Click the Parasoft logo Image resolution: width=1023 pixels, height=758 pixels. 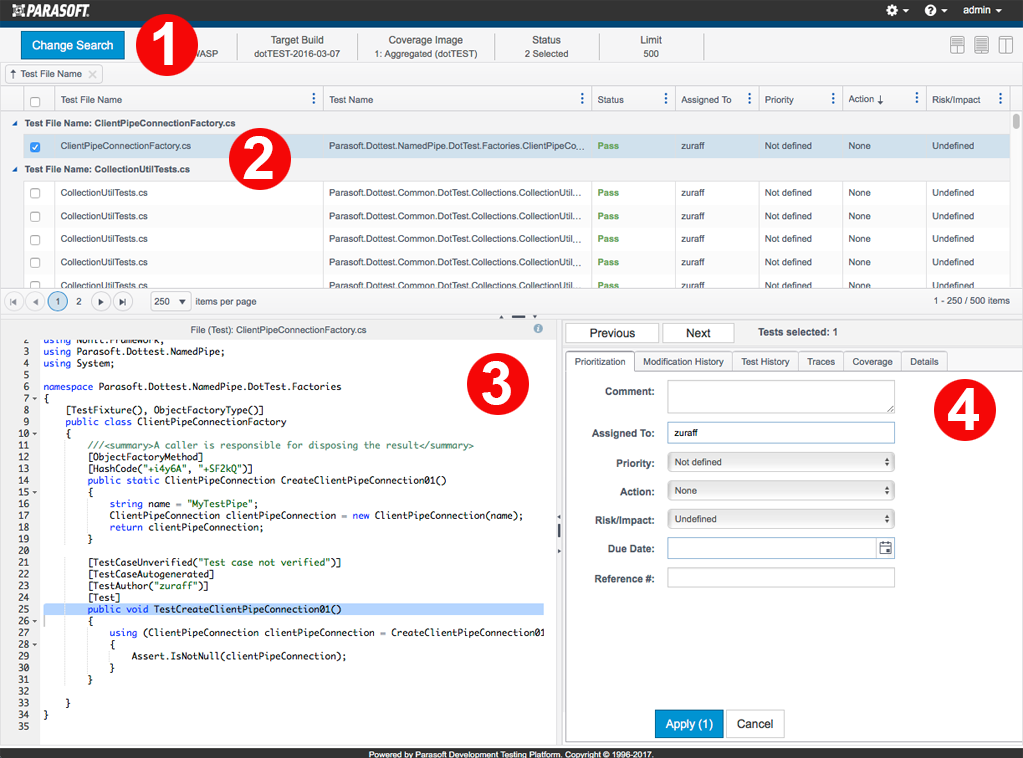pos(51,10)
